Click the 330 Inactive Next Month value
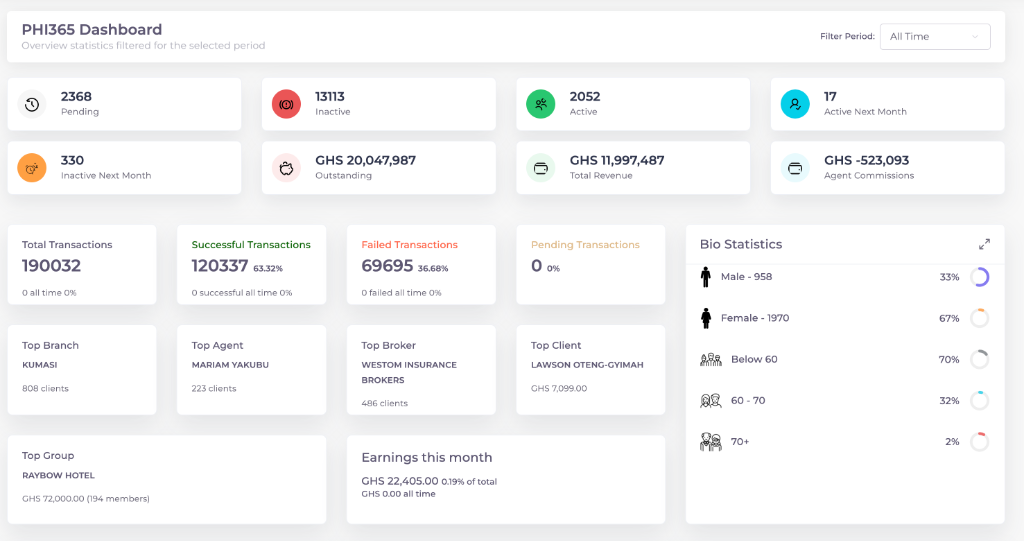 point(72,160)
